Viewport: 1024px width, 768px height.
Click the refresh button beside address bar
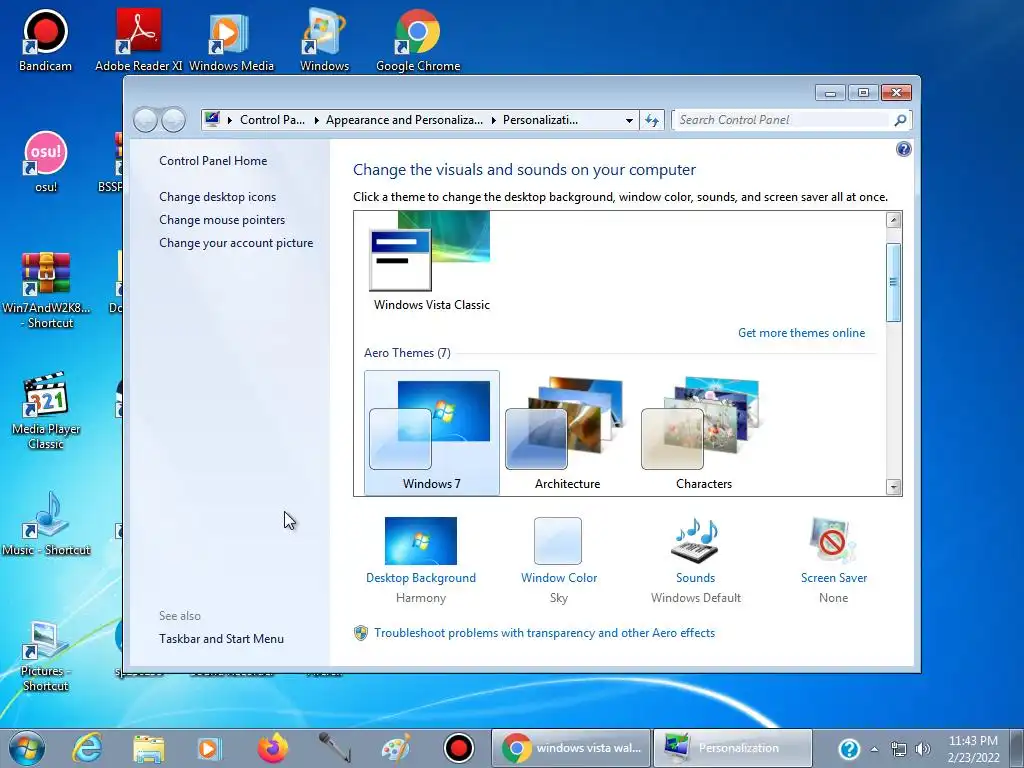(652, 120)
